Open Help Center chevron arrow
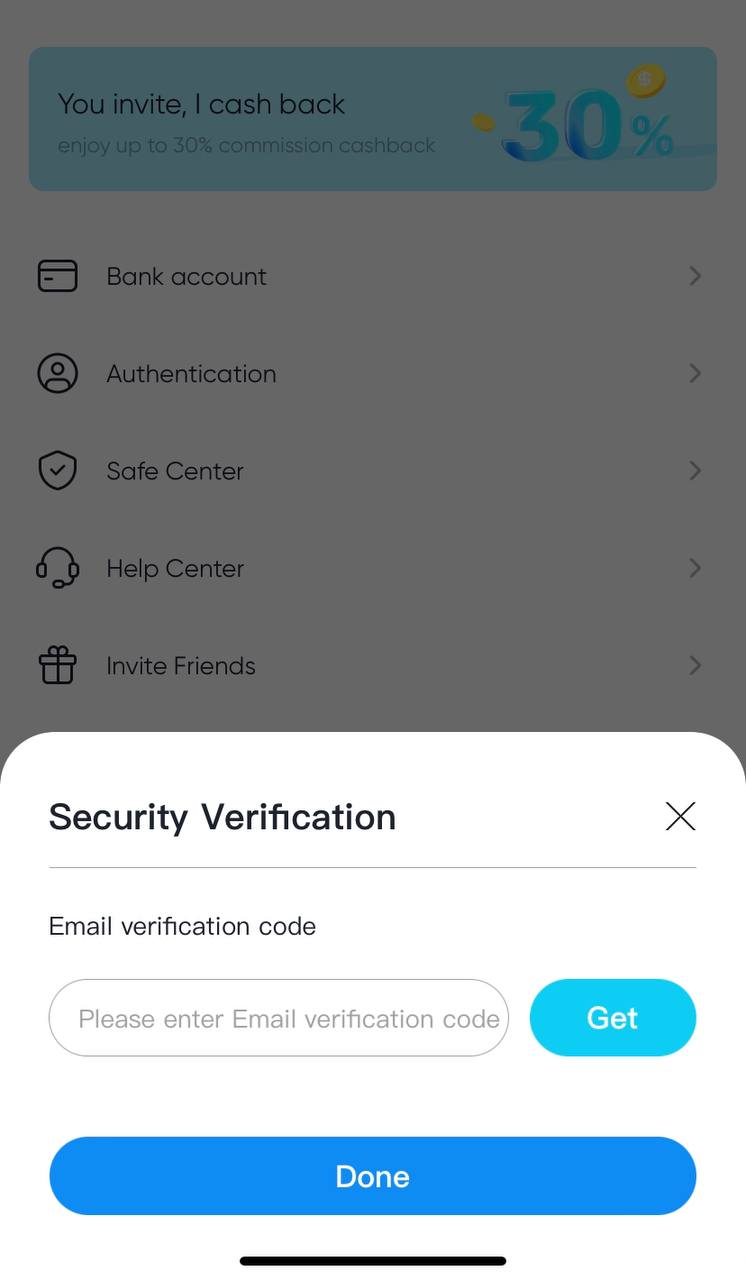Image resolution: width=746 pixels, height=1280 pixels. (x=695, y=568)
